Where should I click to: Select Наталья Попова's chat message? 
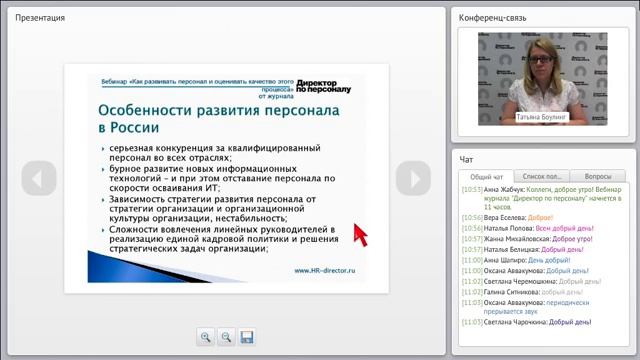coord(528,228)
